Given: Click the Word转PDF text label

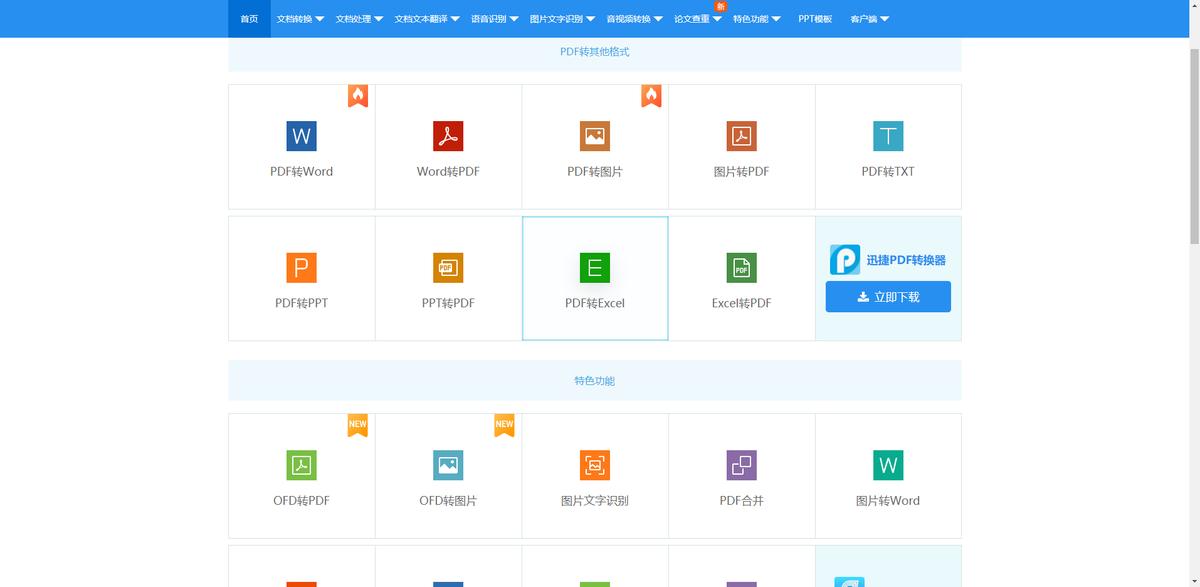Looking at the screenshot, I should click(x=448, y=171).
